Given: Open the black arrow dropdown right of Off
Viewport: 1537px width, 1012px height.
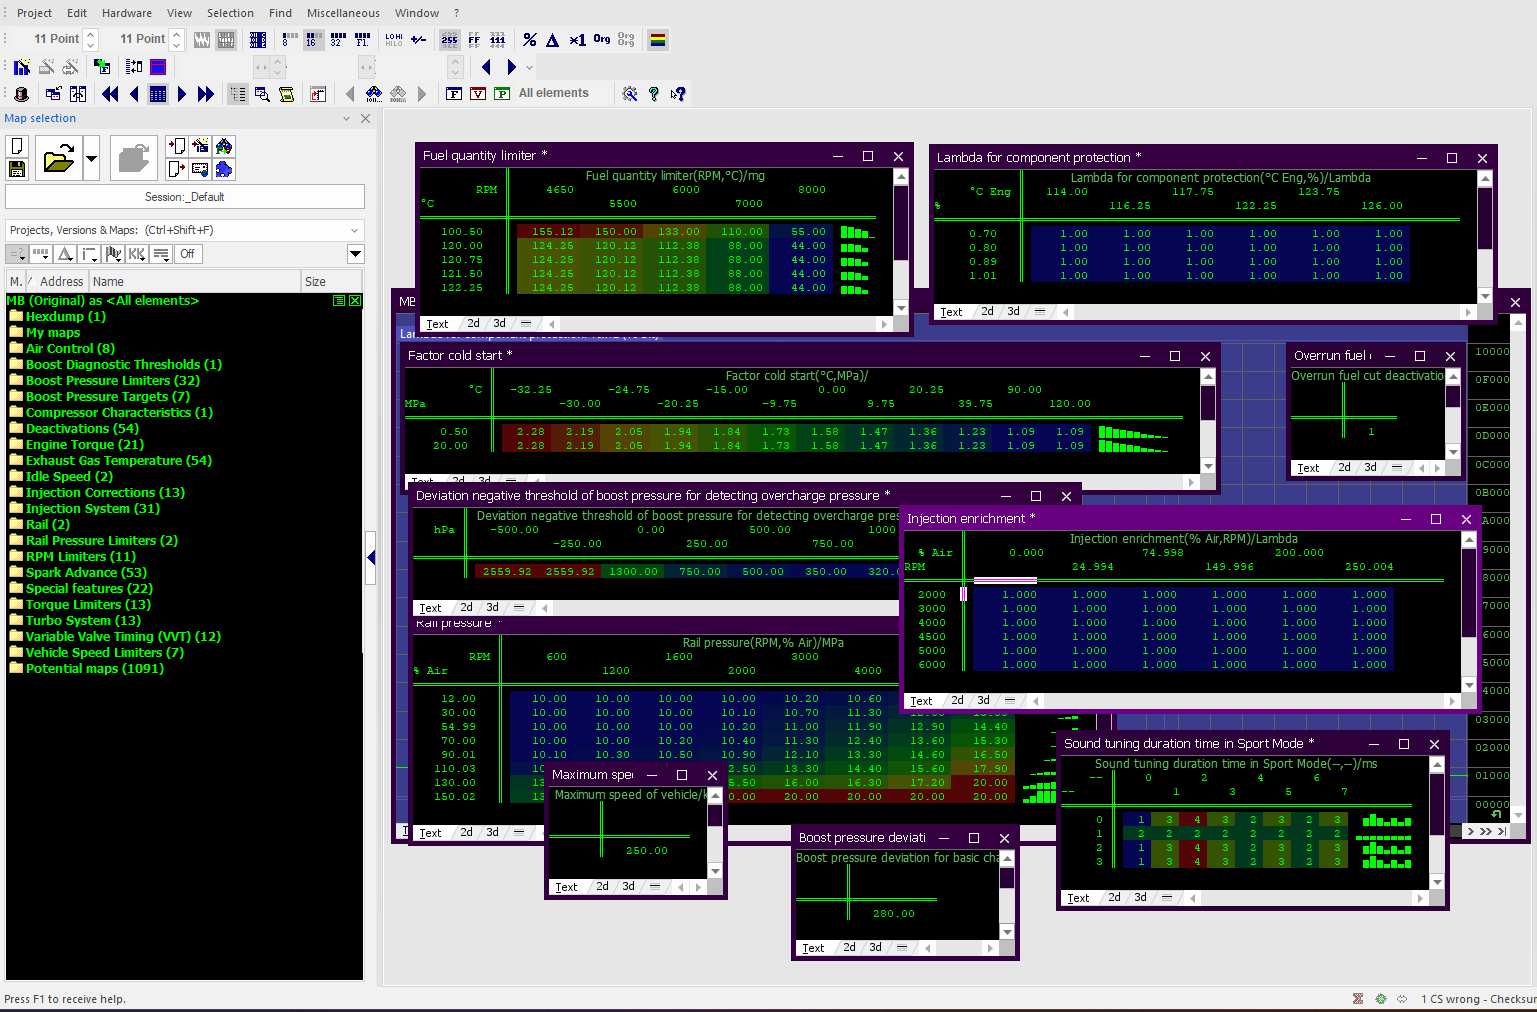Looking at the screenshot, I should [x=355, y=254].
